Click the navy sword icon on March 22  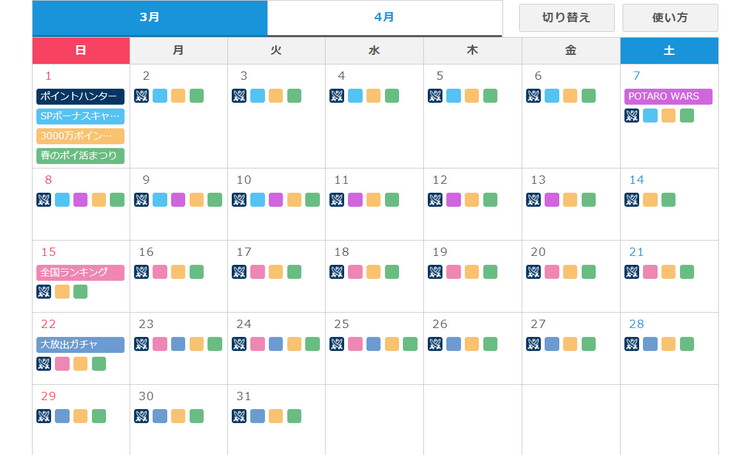click(x=44, y=364)
